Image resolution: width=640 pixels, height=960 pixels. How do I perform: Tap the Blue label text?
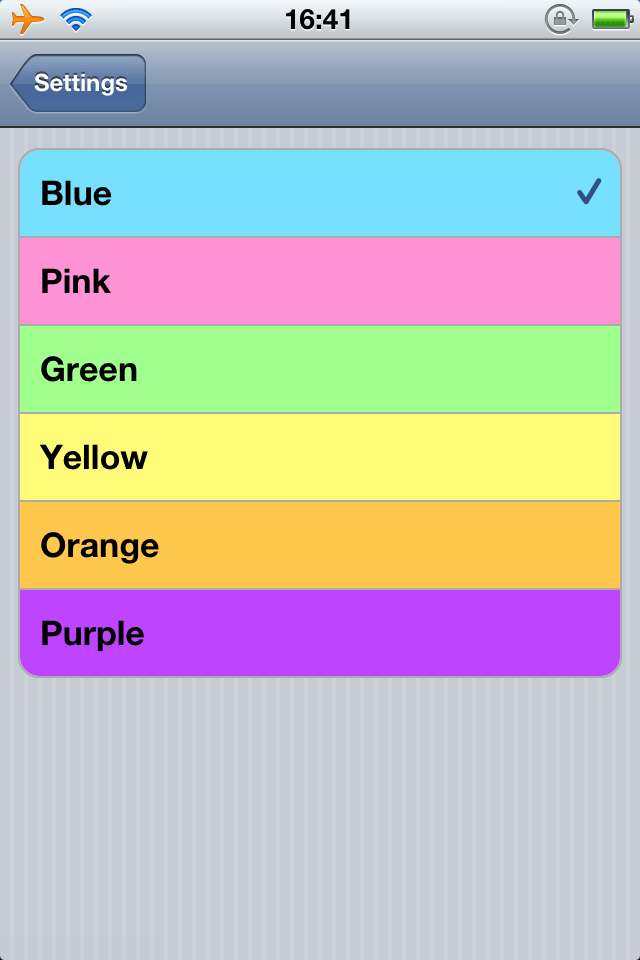pos(76,194)
